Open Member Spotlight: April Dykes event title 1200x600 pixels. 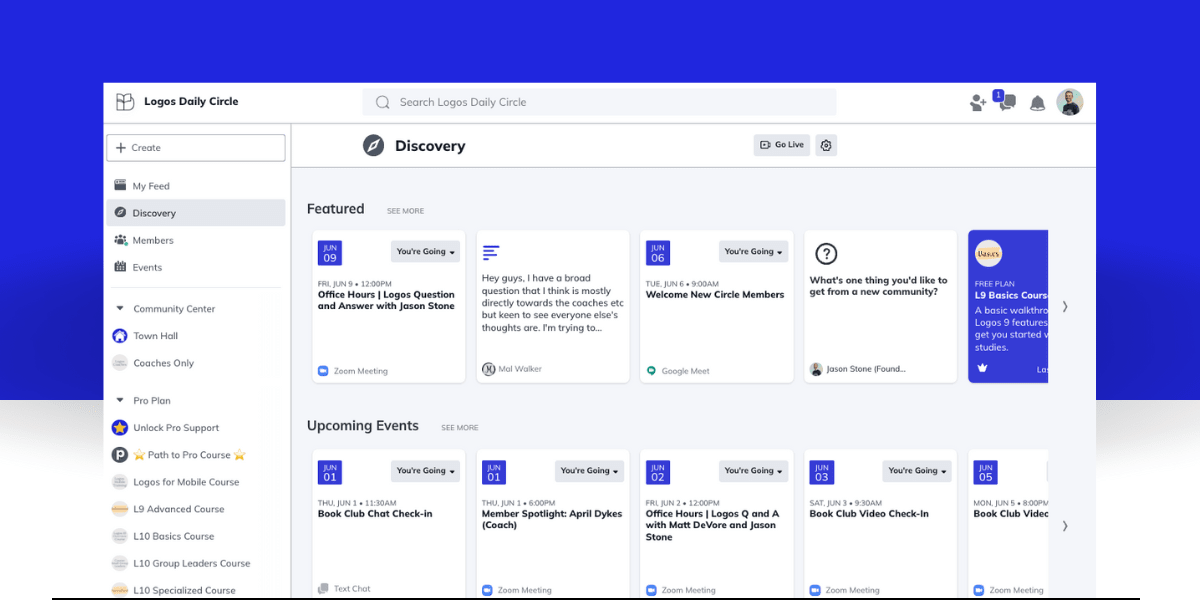tap(552, 519)
